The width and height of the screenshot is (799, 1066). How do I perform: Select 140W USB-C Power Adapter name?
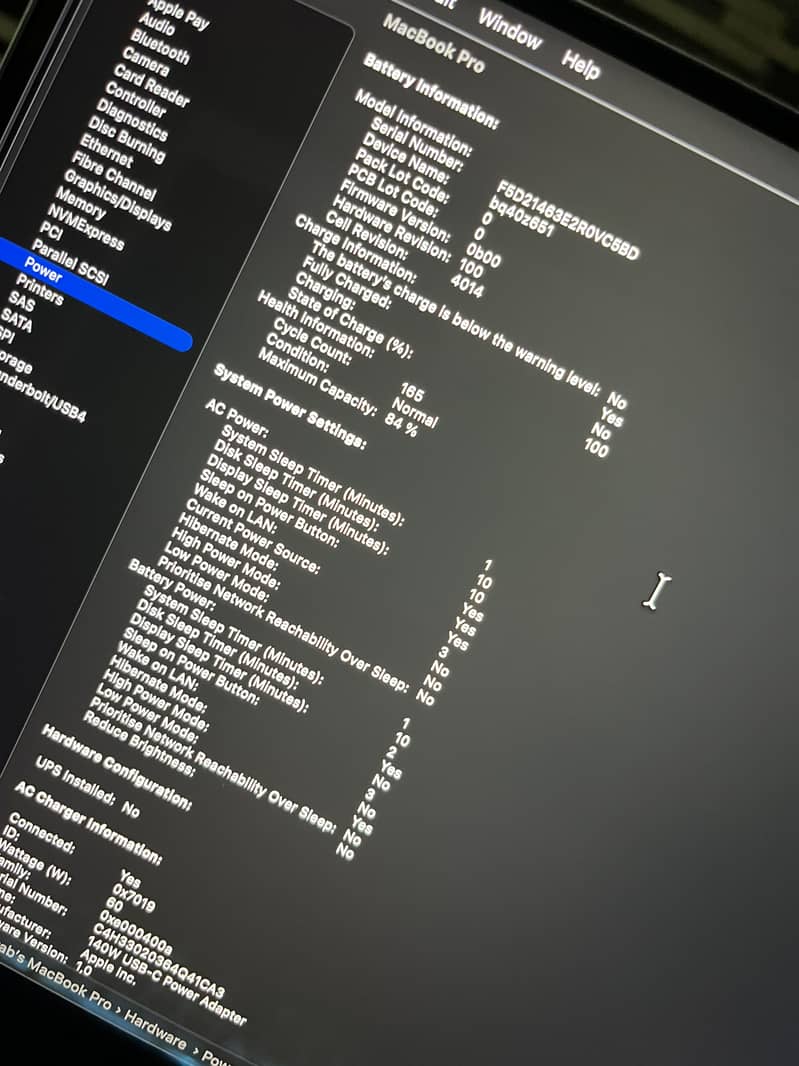pos(167,982)
